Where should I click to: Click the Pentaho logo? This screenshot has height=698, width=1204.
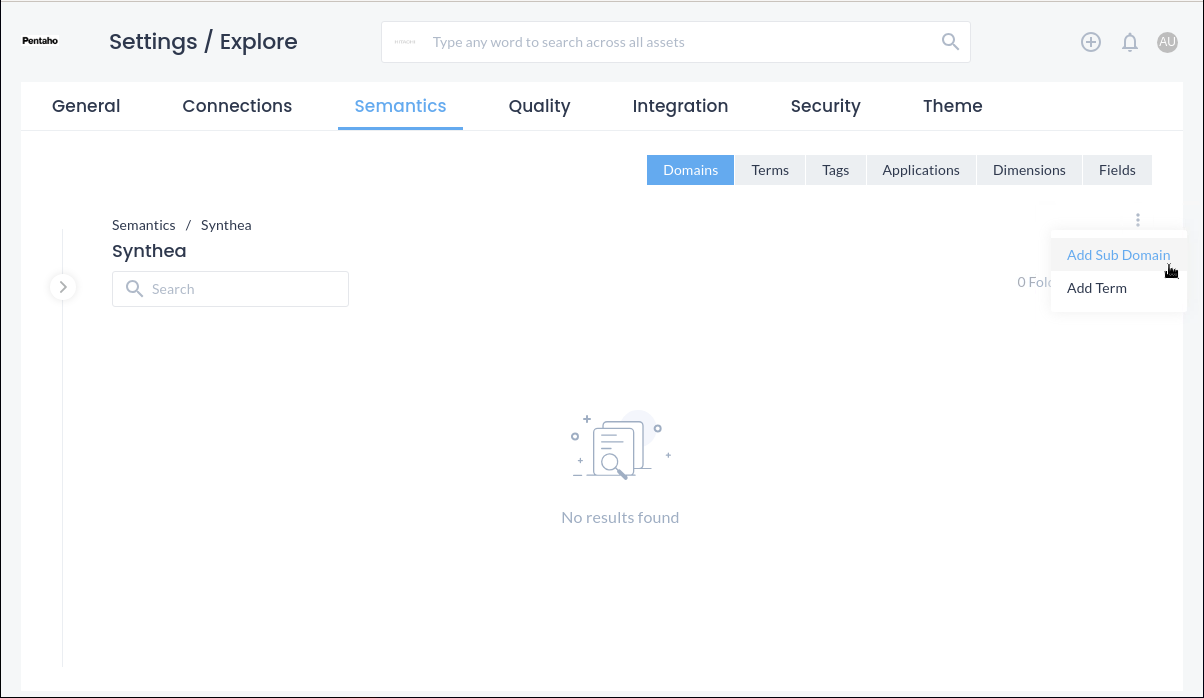(x=40, y=42)
